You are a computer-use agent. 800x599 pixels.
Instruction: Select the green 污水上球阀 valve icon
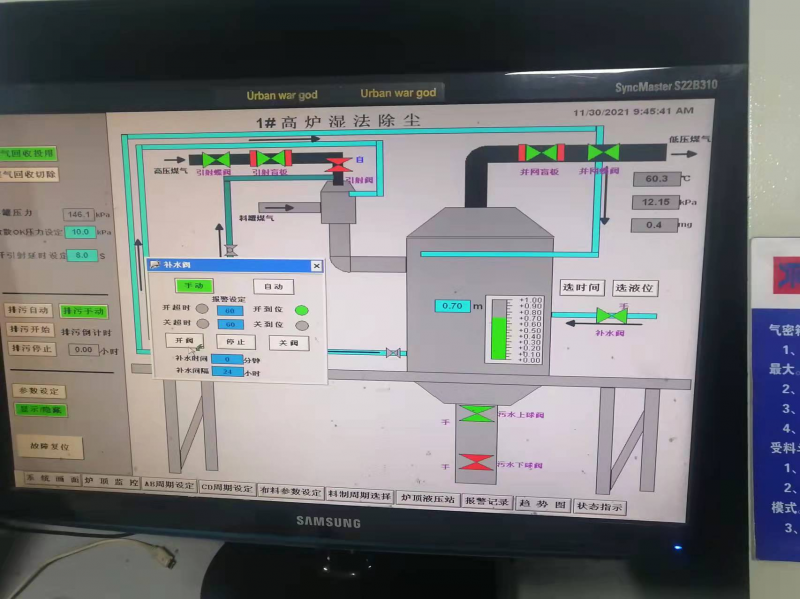coord(477,414)
